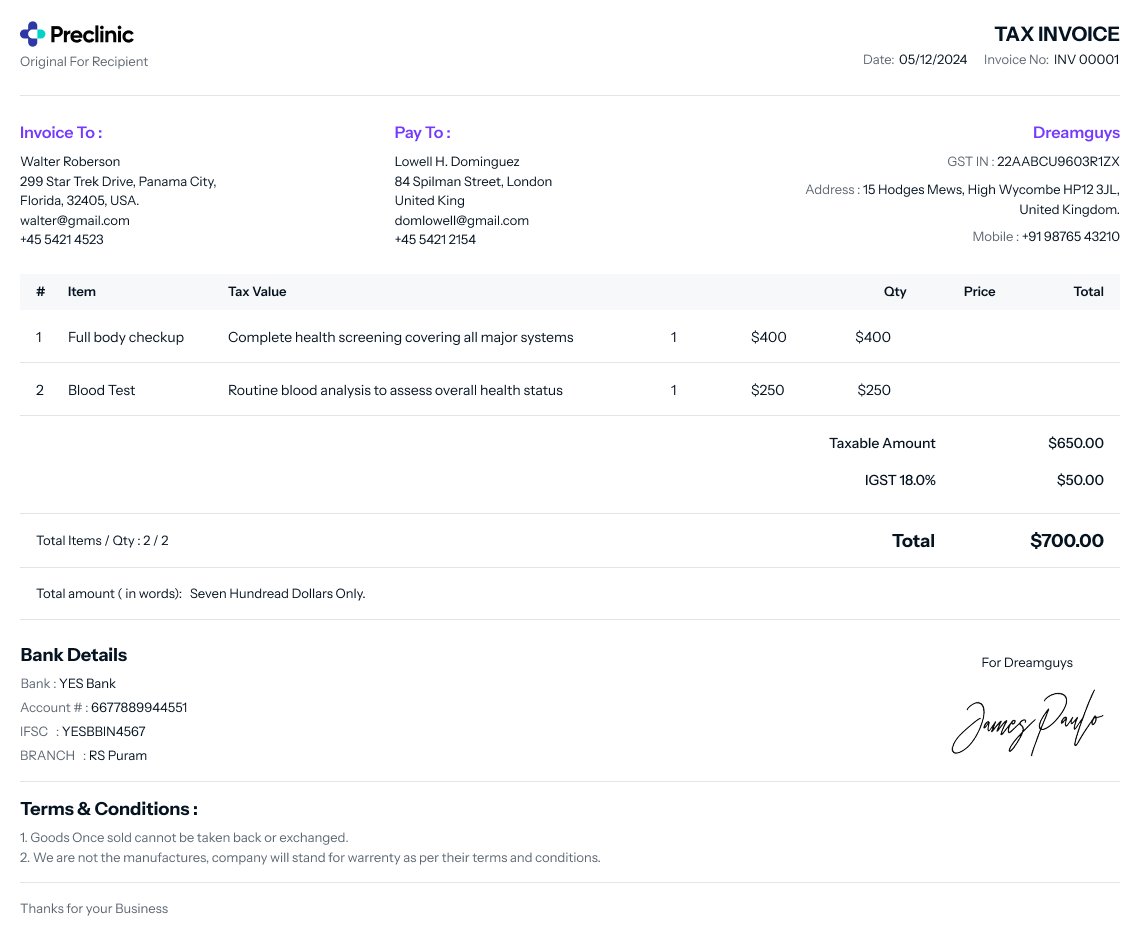The image size is (1140, 939).
Task: Click the Terms & Conditions heading
Action: (x=109, y=808)
